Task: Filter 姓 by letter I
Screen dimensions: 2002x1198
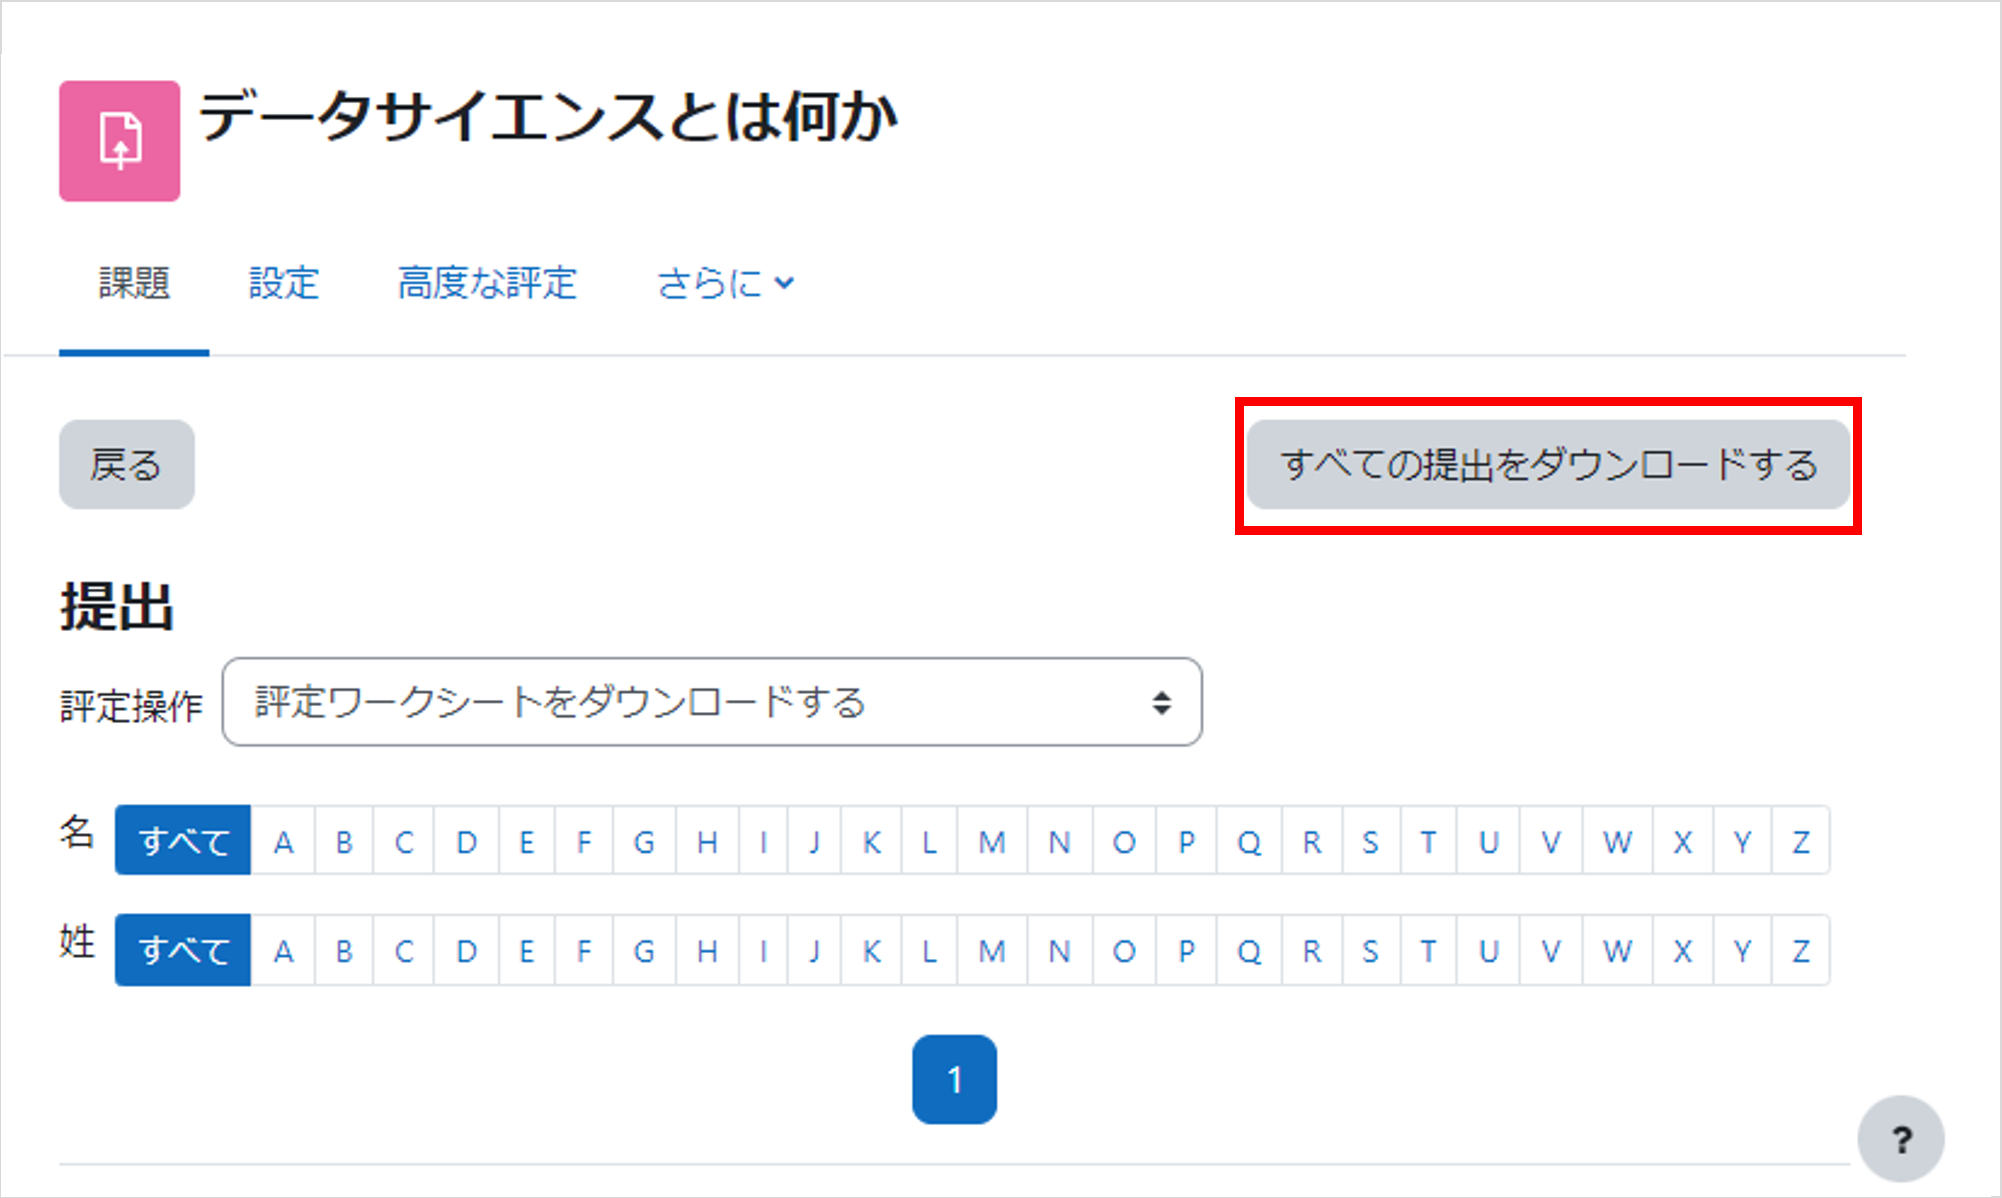Action: point(763,949)
